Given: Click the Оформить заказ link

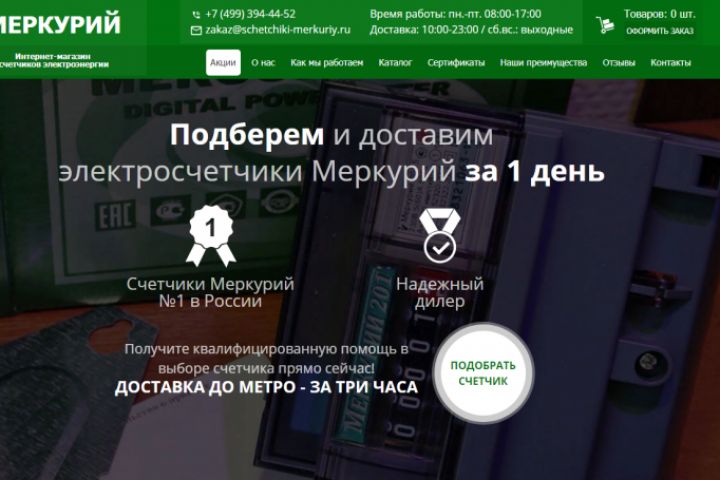Looking at the screenshot, I should pos(660,31).
